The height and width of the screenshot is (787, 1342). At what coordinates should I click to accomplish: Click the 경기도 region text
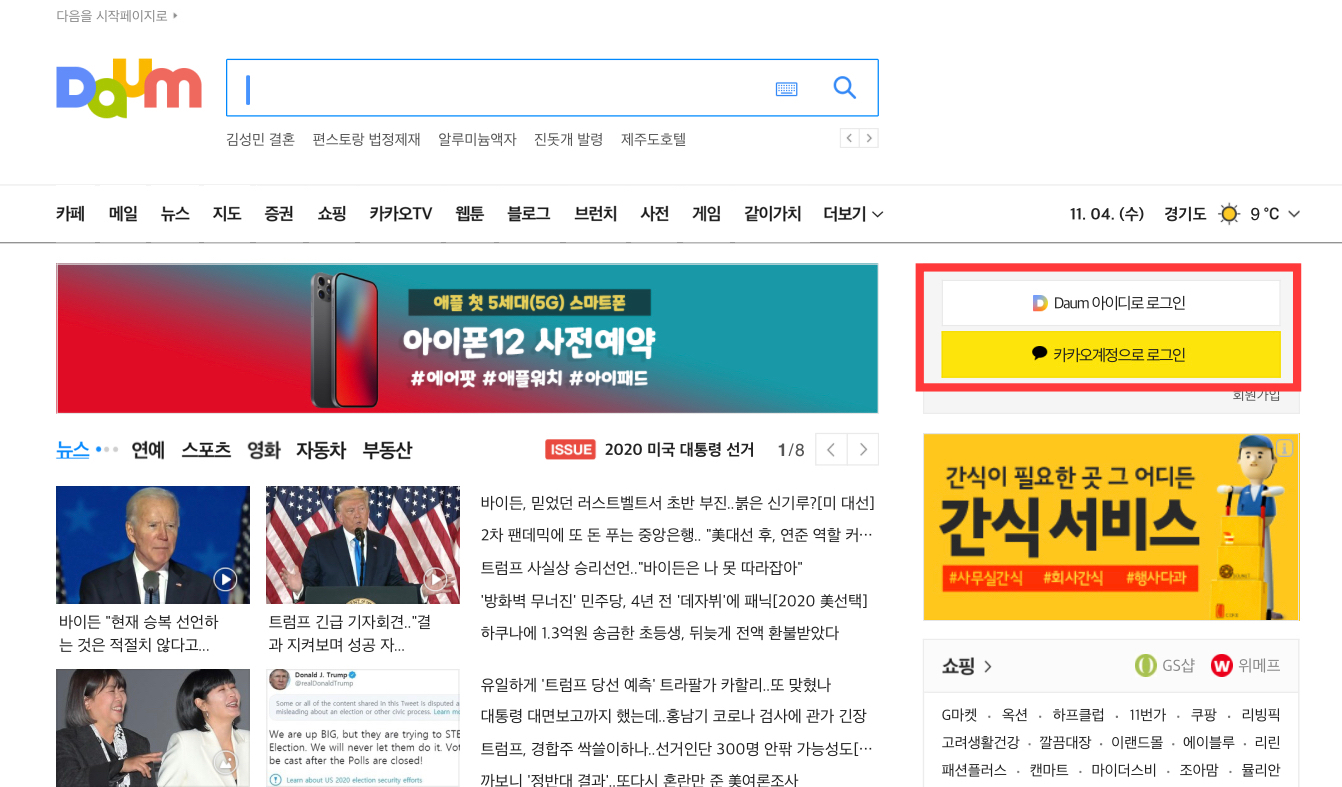(1185, 214)
